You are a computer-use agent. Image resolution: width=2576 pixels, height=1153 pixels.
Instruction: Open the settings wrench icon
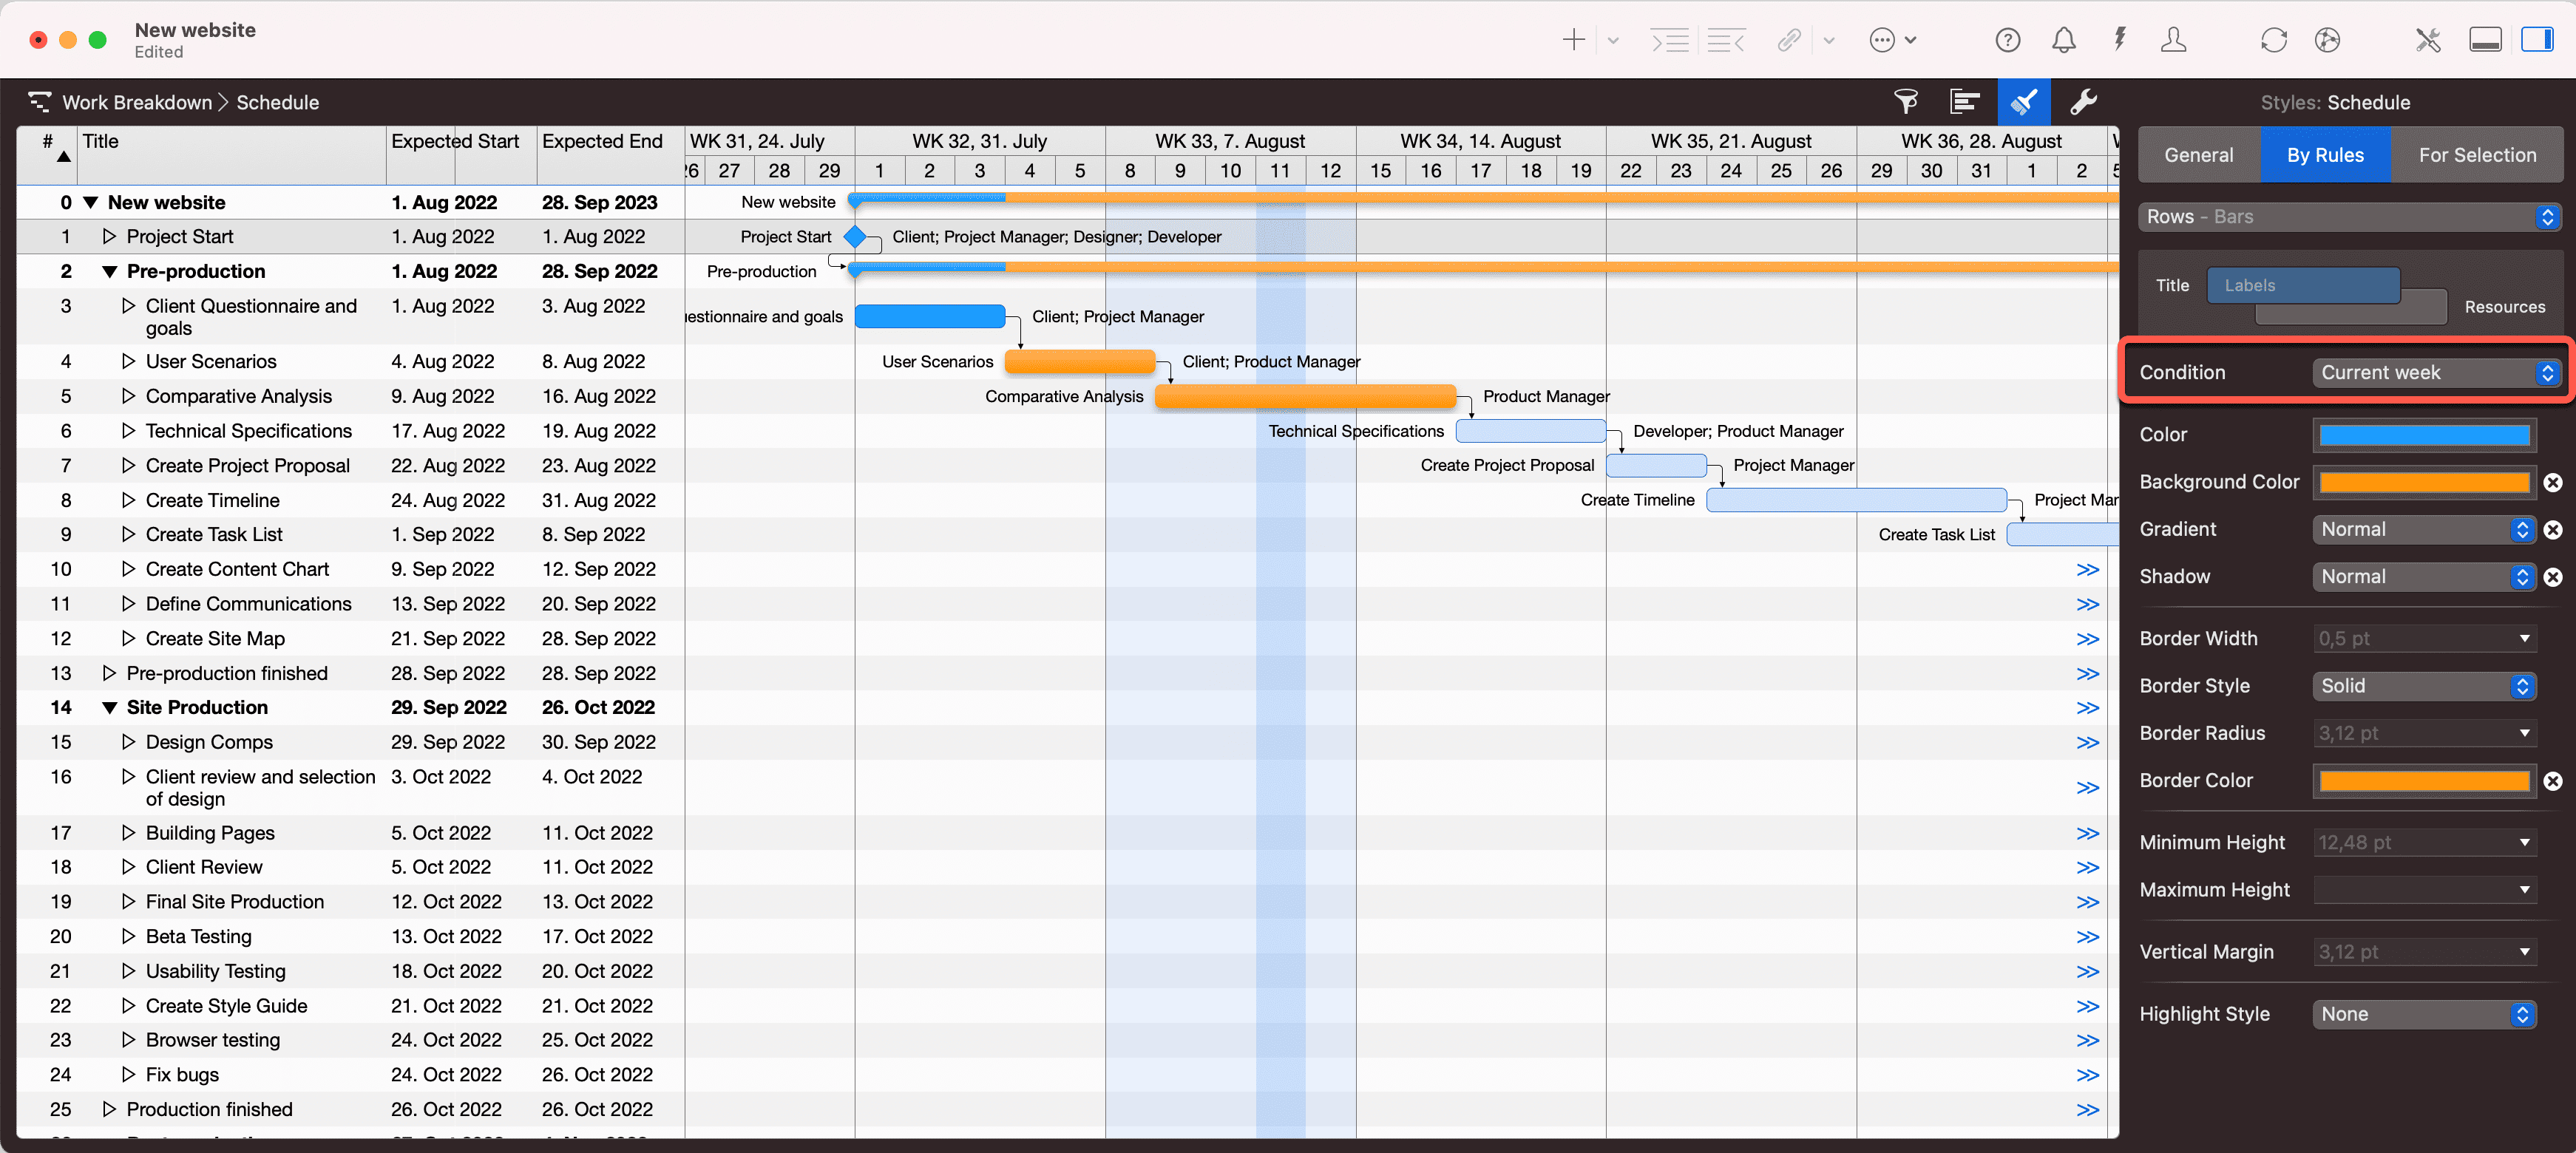click(x=2085, y=101)
